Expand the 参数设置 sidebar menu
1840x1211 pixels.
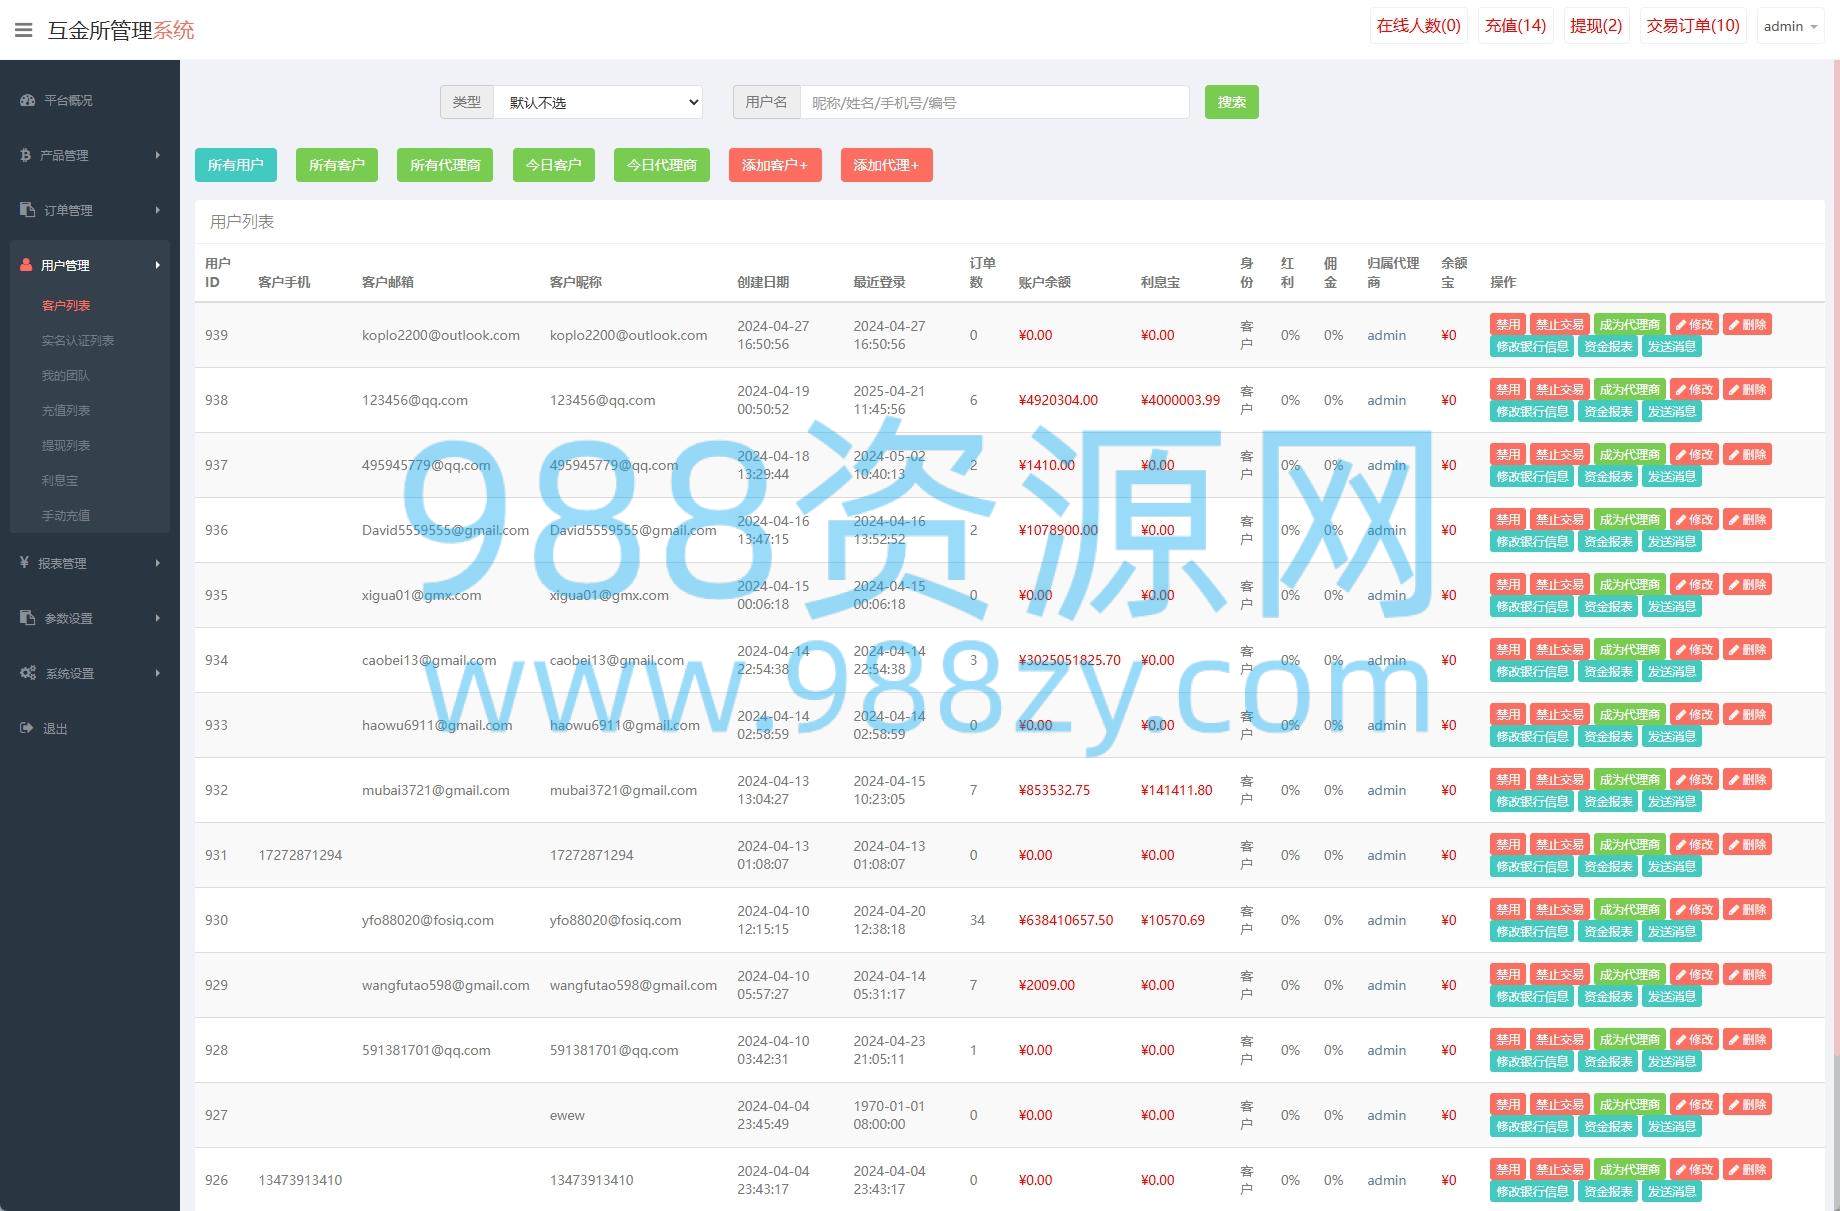click(x=90, y=618)
